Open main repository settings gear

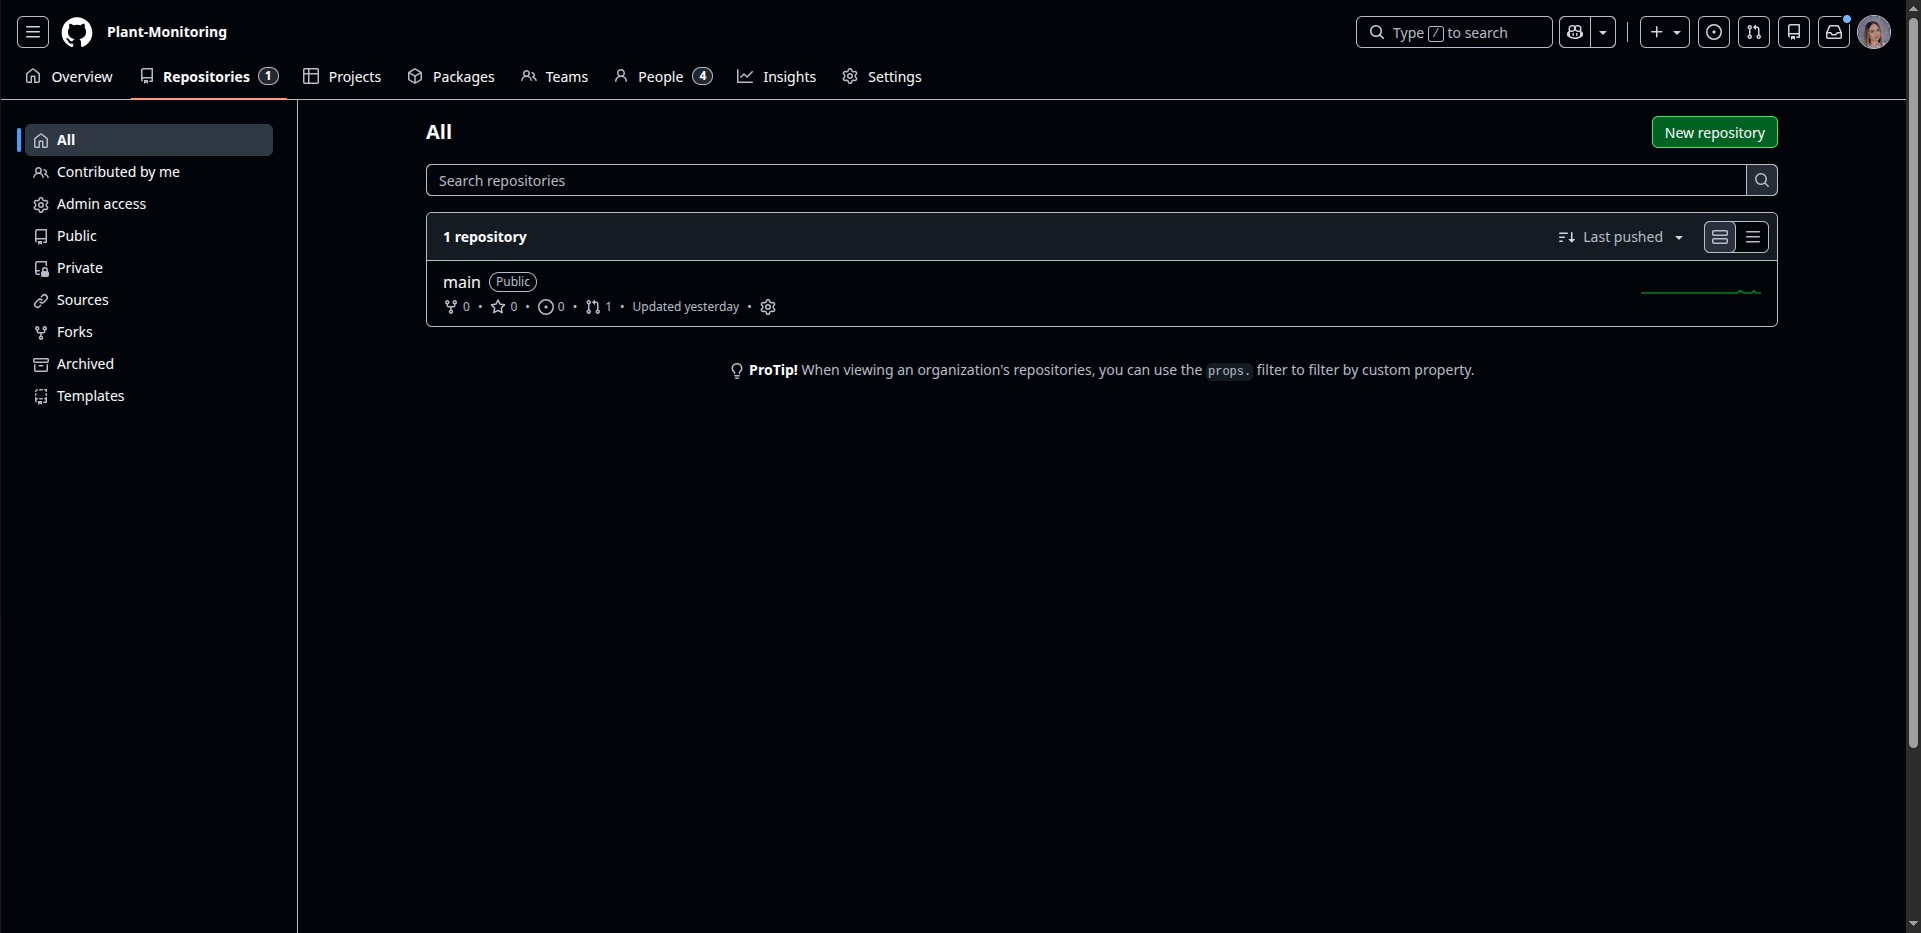coord(768,307)
